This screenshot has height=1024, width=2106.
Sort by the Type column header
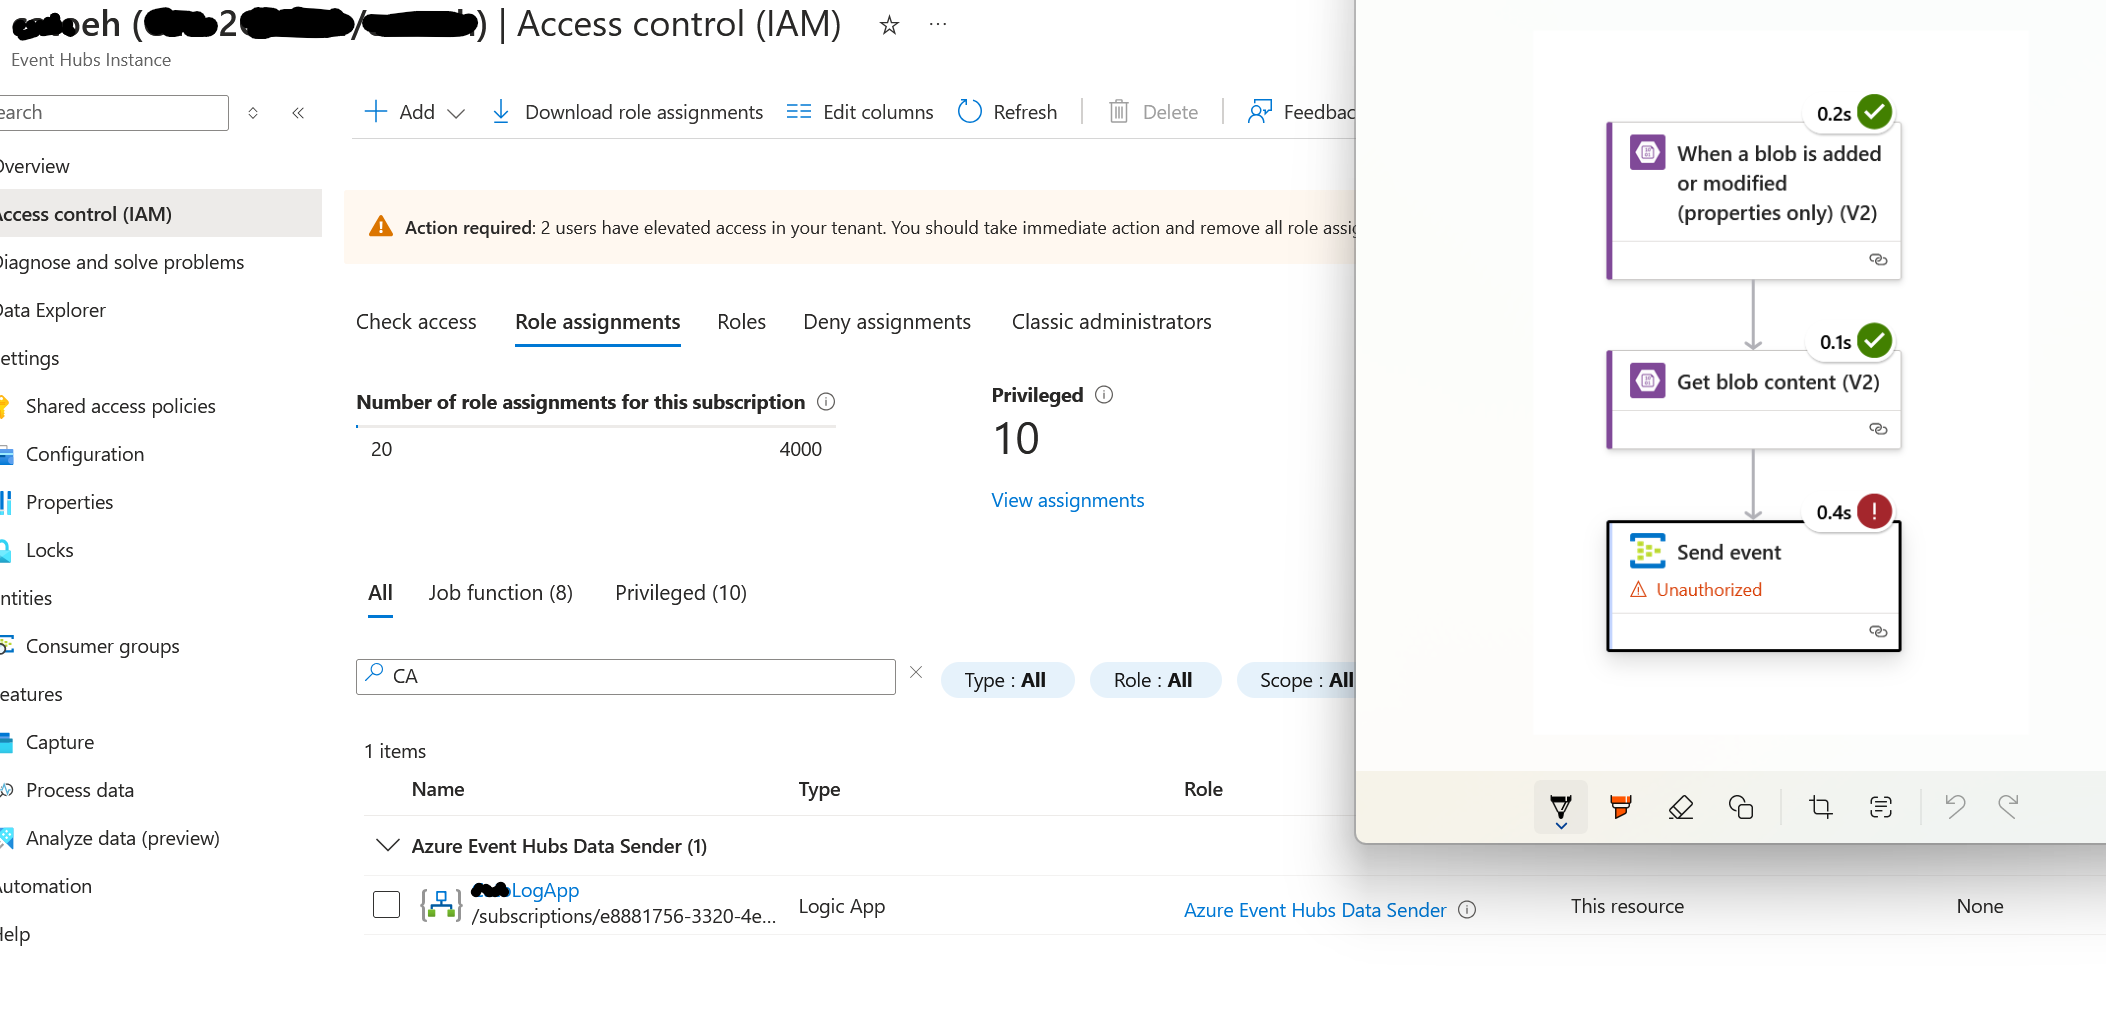pyautogui.click(x=819, y=789)
